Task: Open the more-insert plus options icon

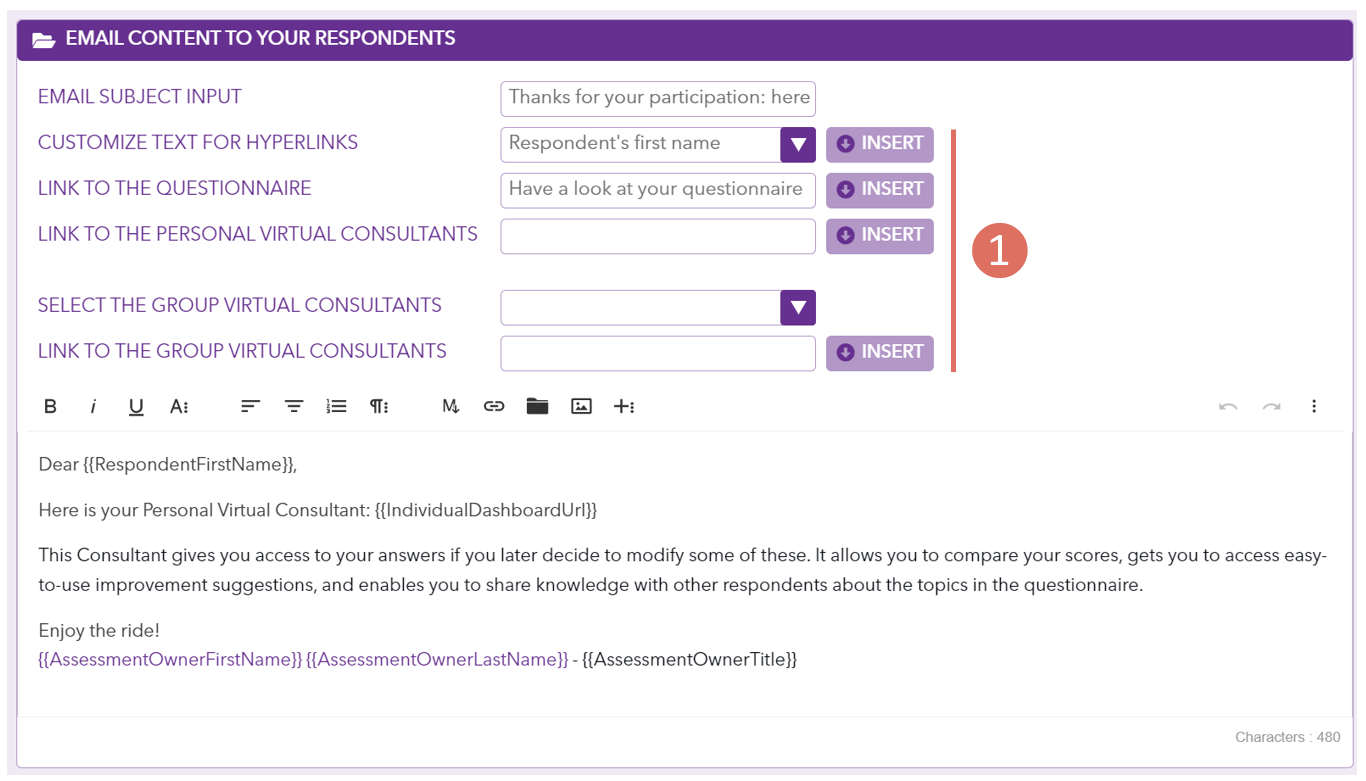Action: tap(625, 406)
